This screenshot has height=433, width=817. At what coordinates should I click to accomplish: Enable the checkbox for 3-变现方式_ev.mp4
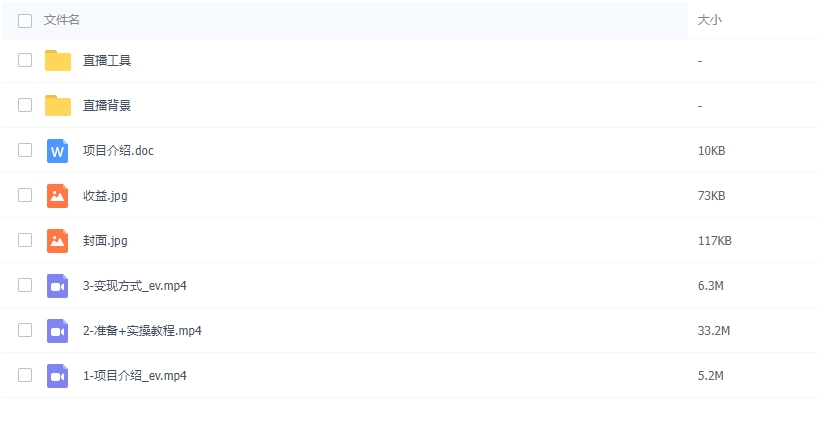tap(25, 285)
